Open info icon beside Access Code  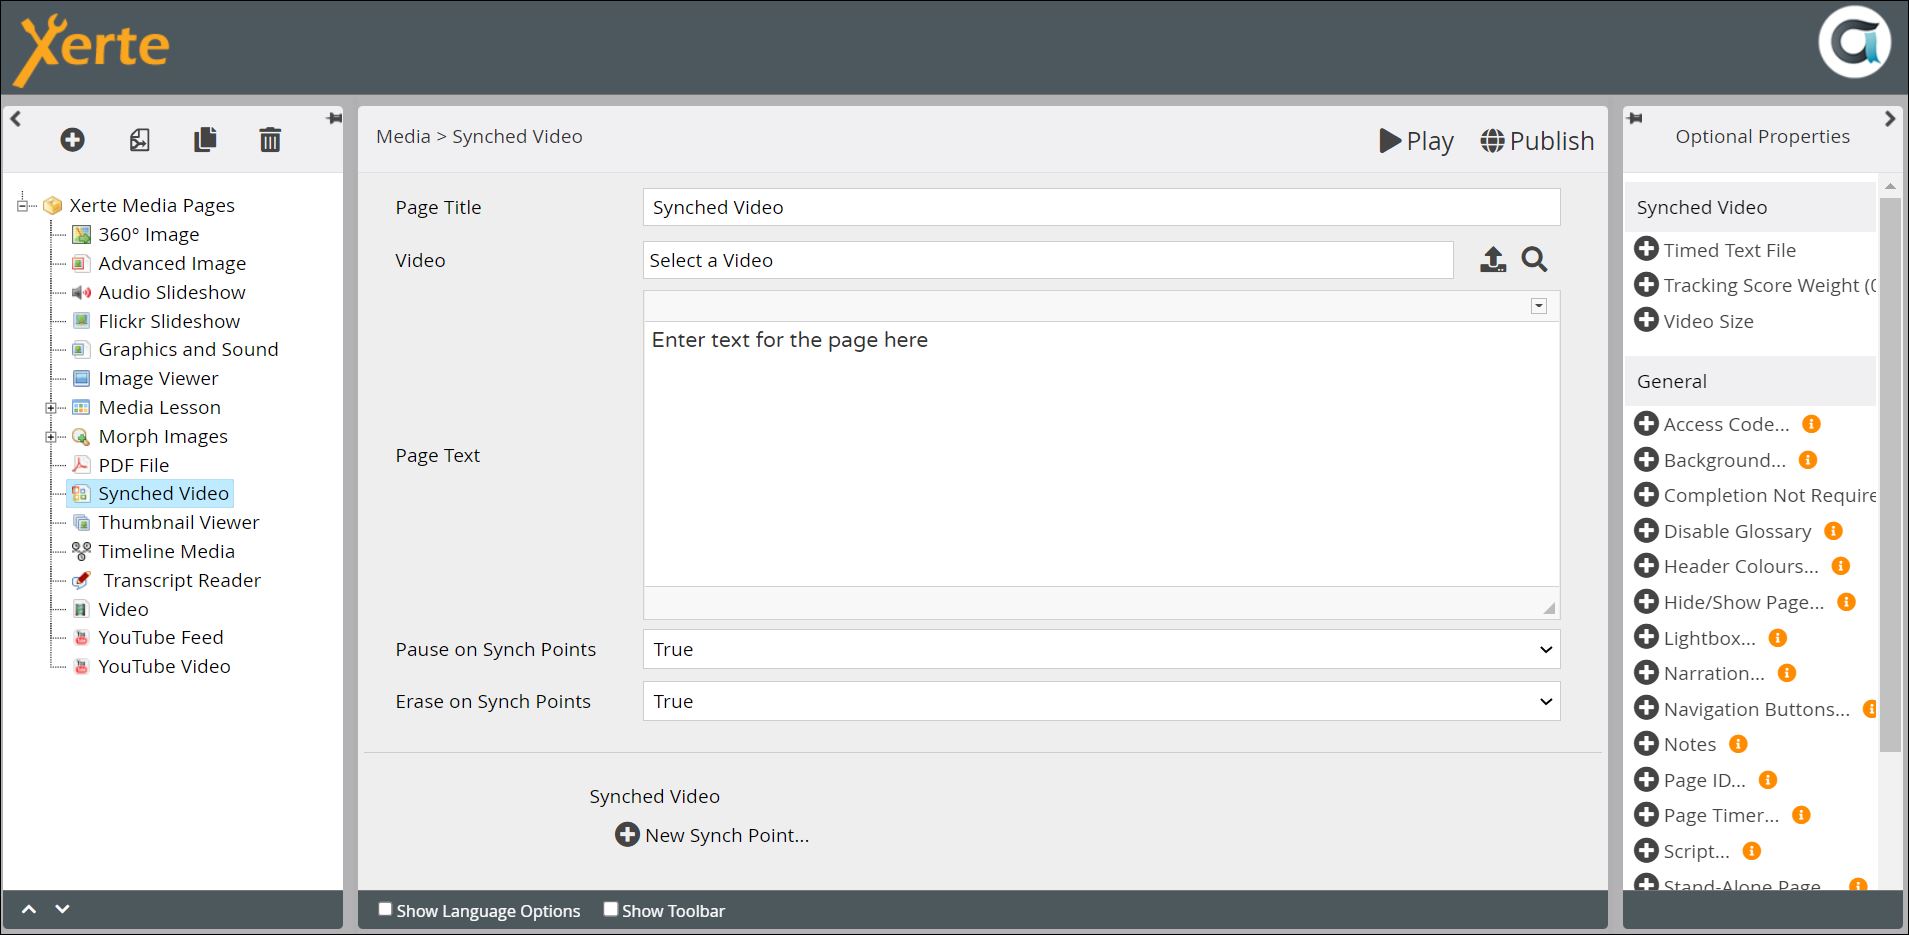pyautogui.click(x=1810, y=424)
